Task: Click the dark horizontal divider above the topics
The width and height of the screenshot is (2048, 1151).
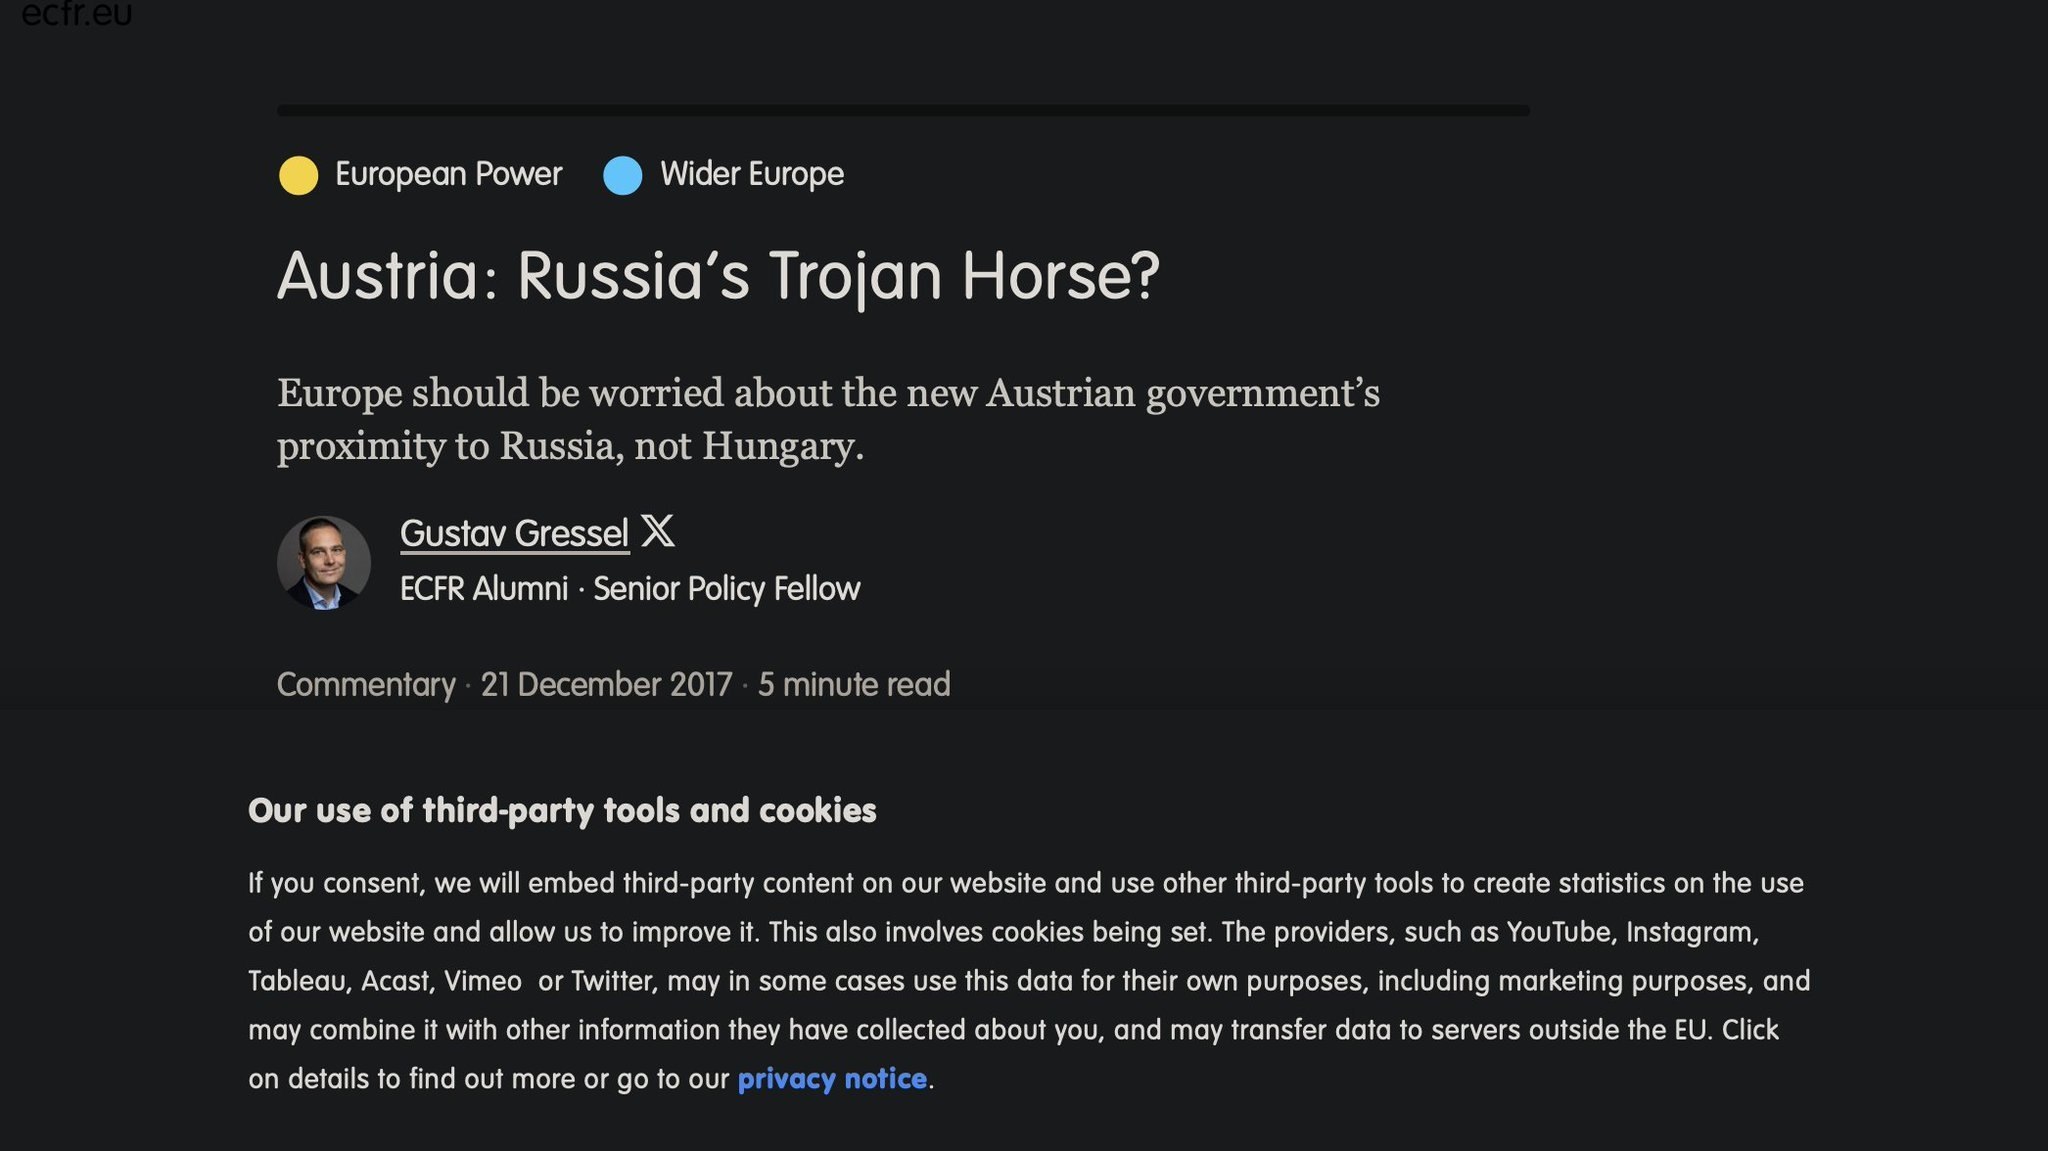Action: (x=903, y=110)
